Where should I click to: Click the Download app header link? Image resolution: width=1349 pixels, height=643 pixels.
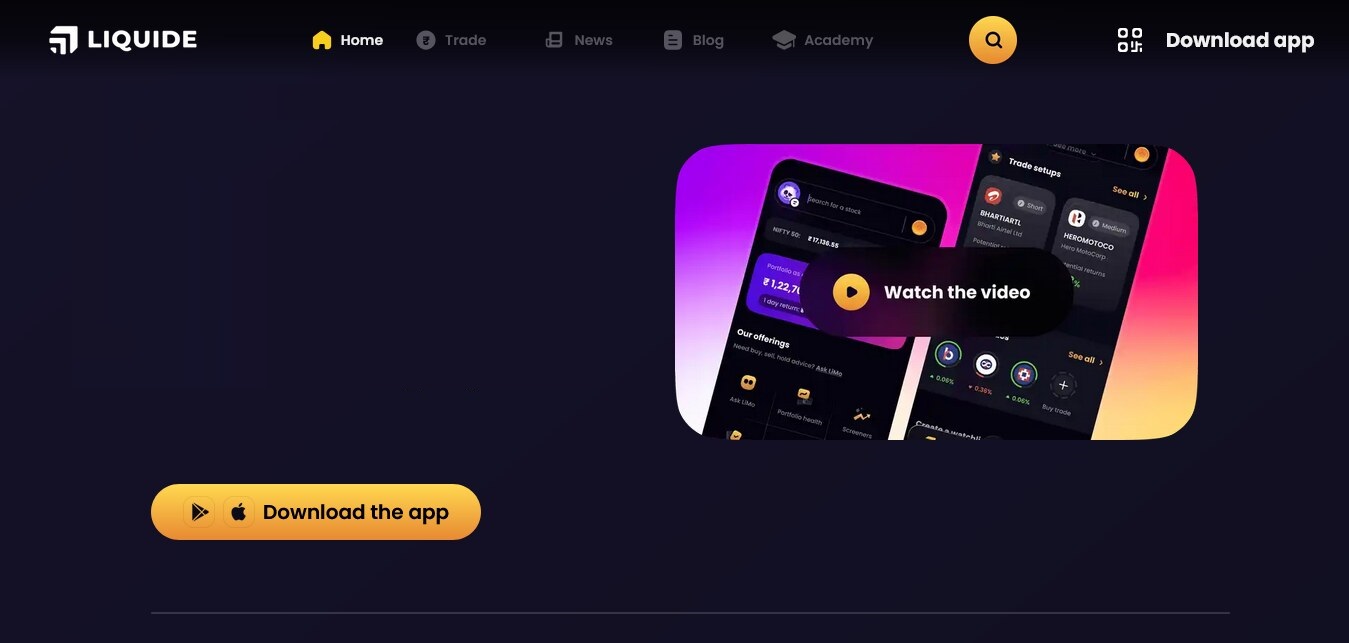coord(1240,40)
